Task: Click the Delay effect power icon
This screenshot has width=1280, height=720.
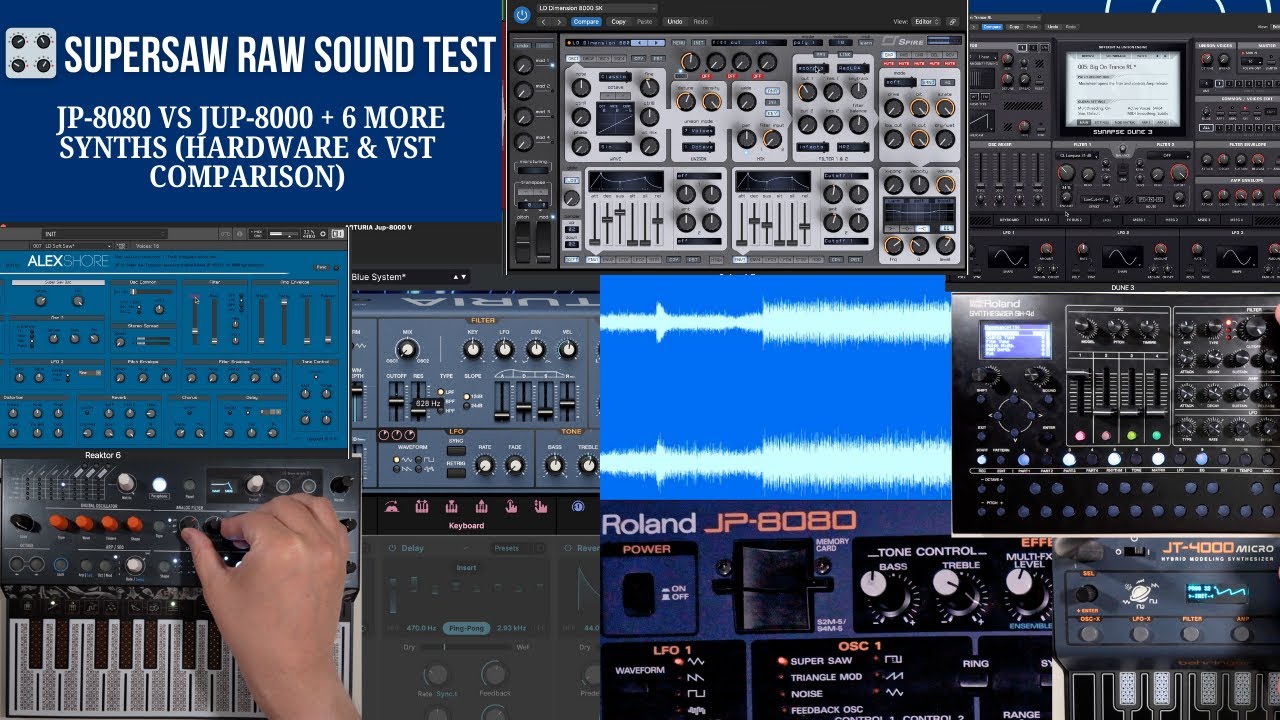Action: 391,548
